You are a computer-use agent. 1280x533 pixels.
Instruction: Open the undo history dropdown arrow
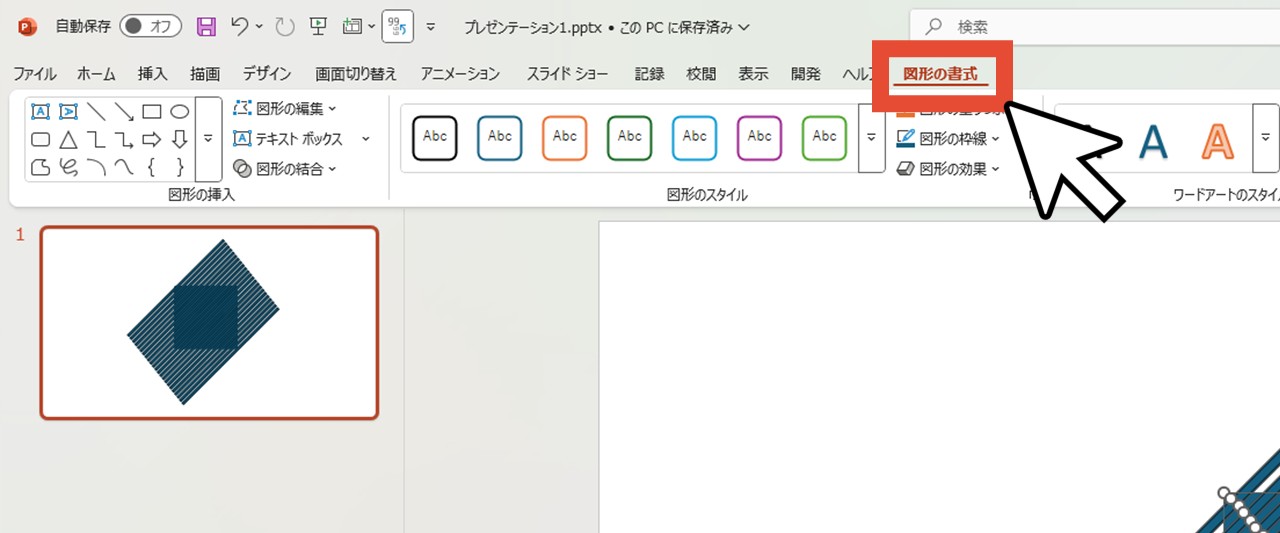click(x=259, y=27)
